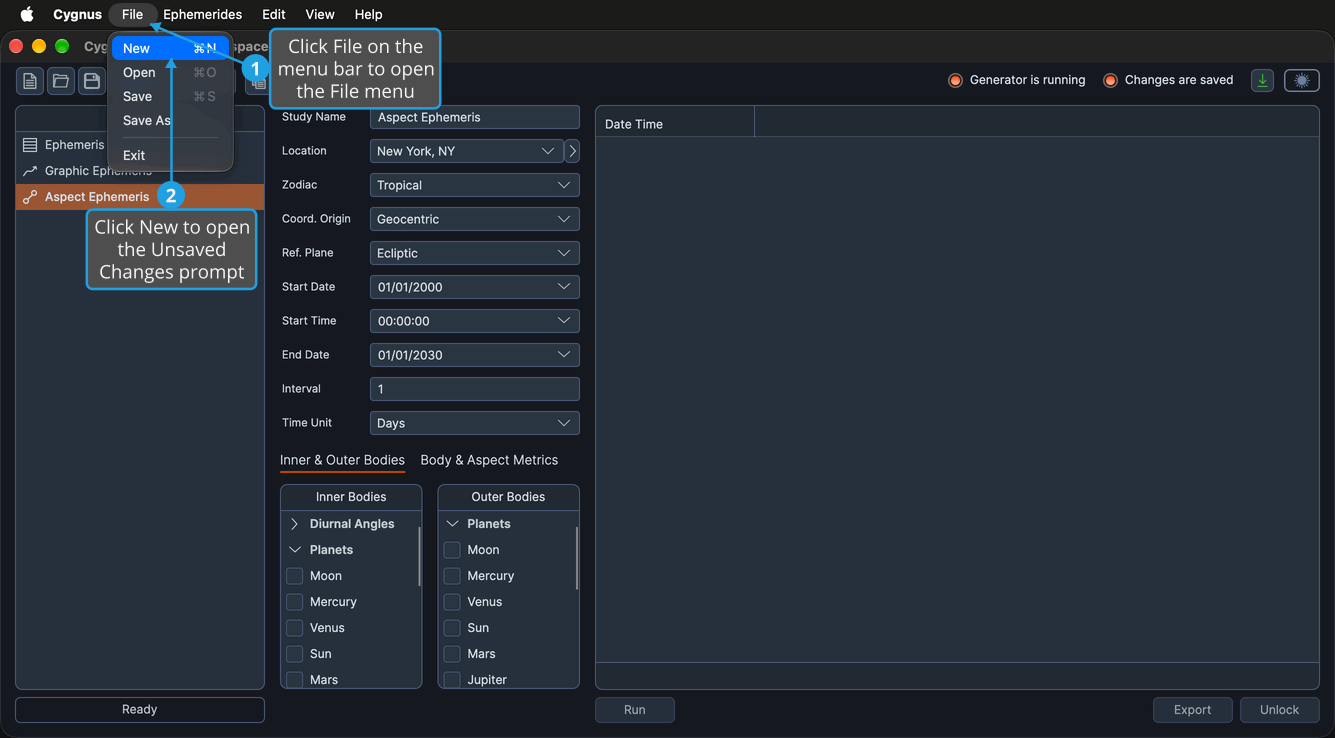Choose Save from the File menu

point(170,96)
